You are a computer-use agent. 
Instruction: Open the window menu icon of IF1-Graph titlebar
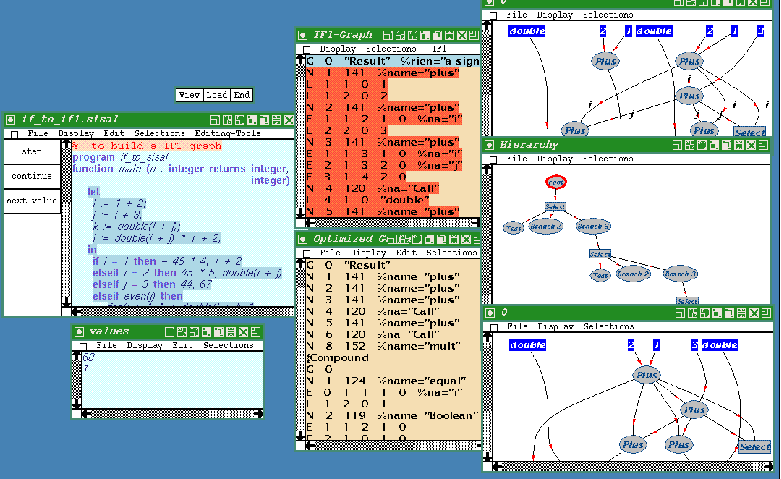tap(302, 35)
